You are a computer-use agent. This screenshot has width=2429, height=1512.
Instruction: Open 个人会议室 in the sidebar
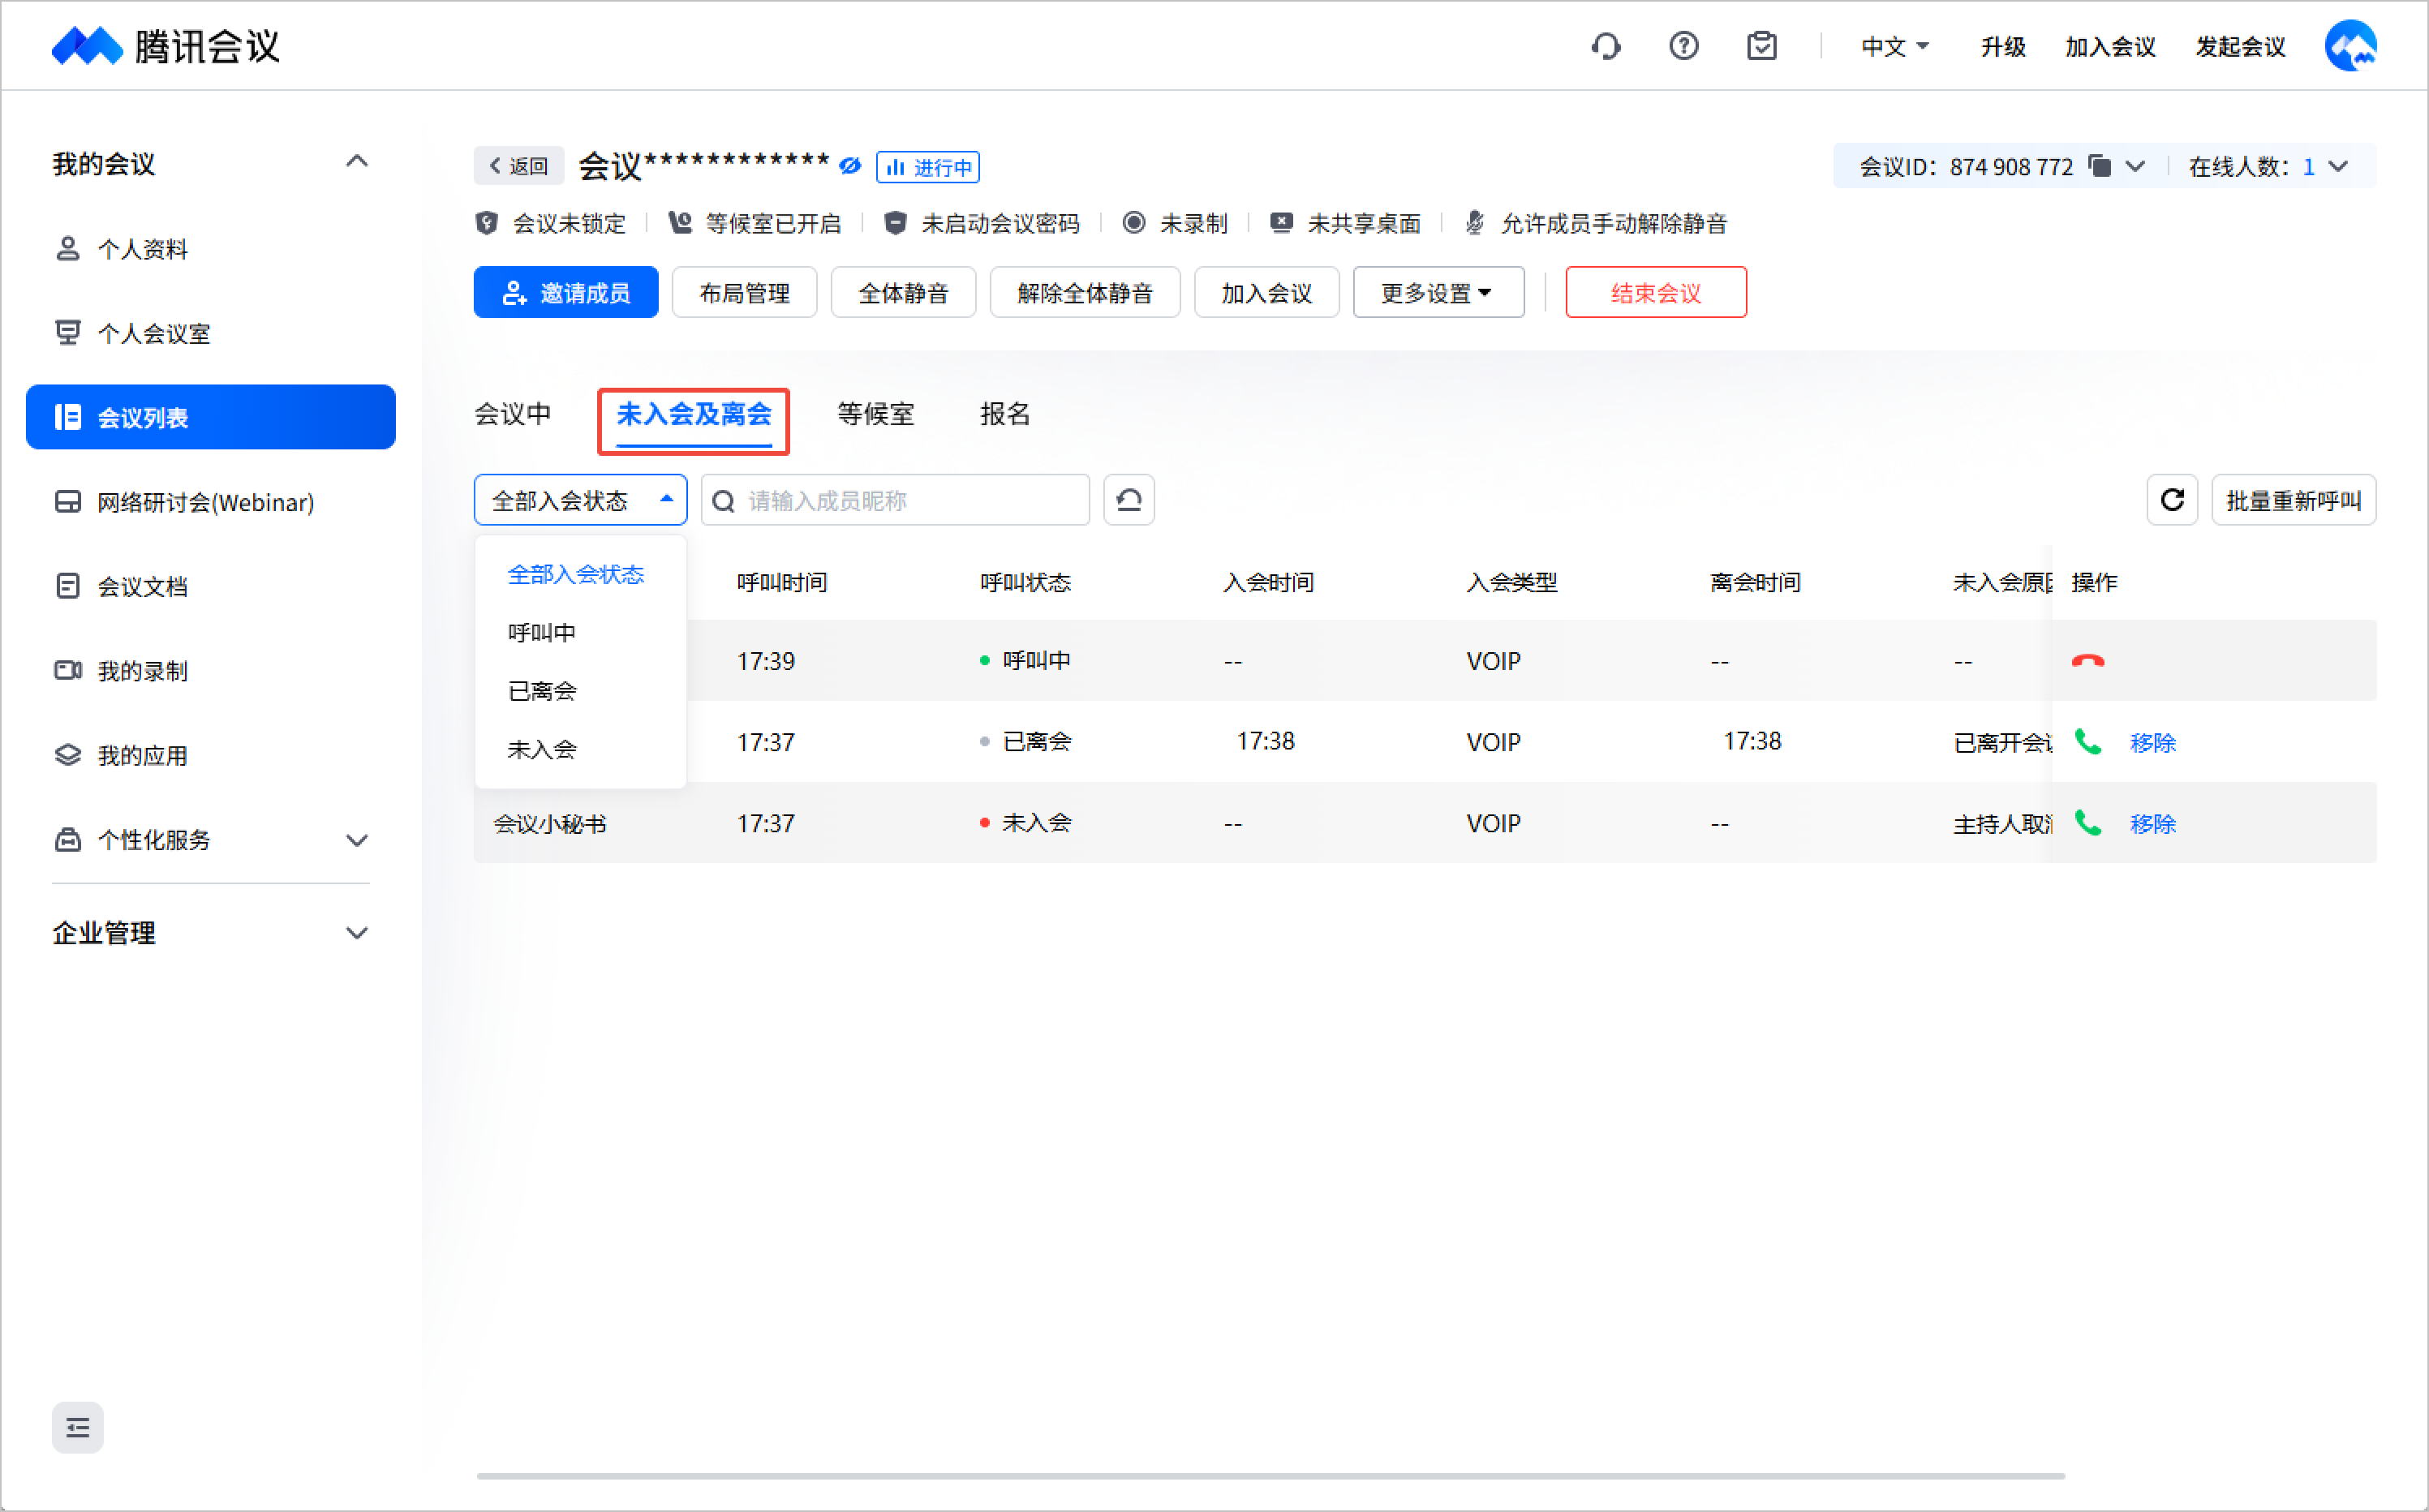click(211, 333)
